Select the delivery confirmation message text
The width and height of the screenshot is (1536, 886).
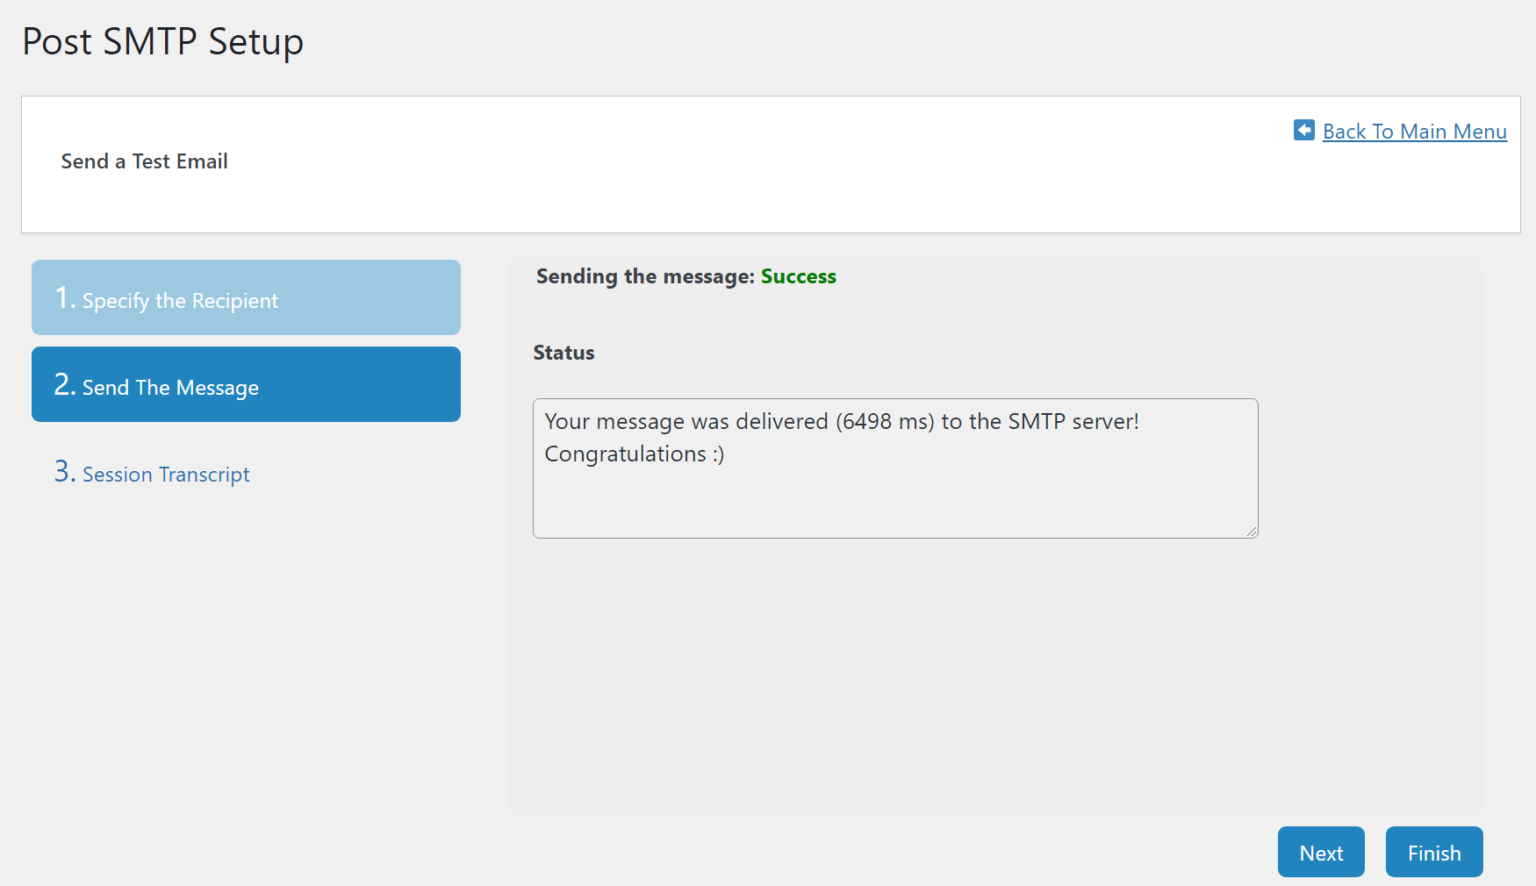841,421
